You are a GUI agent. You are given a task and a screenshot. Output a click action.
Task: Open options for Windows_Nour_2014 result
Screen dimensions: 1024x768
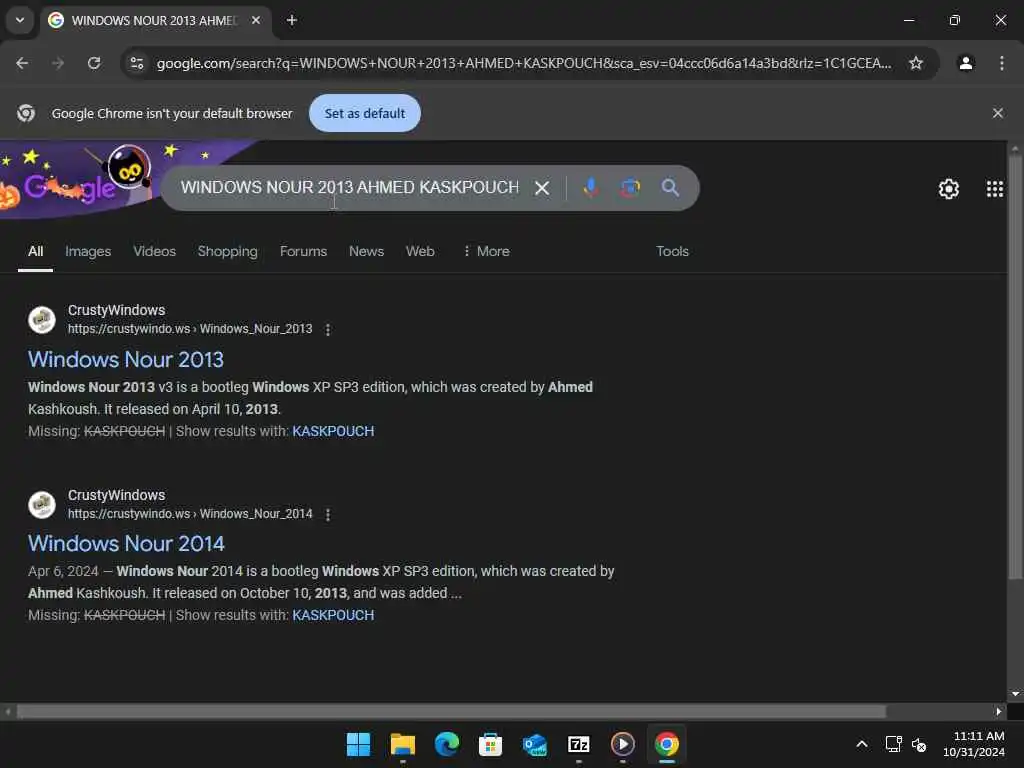(328, 515)
